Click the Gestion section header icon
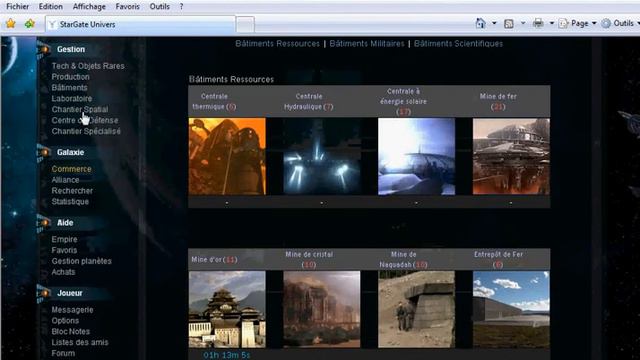 click(x=44, y=49)
